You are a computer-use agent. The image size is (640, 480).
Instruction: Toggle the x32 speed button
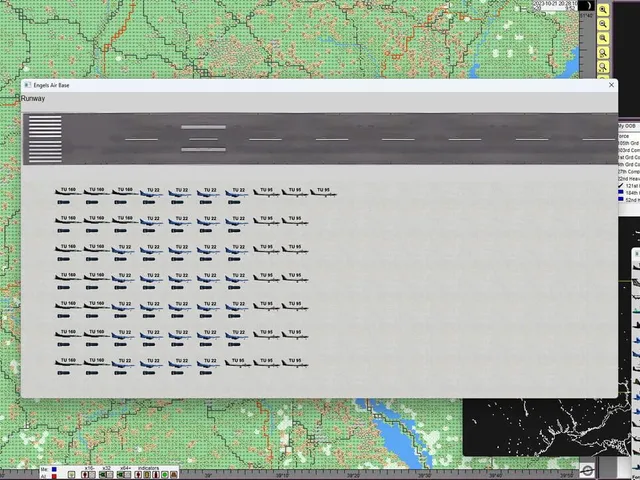106,475
